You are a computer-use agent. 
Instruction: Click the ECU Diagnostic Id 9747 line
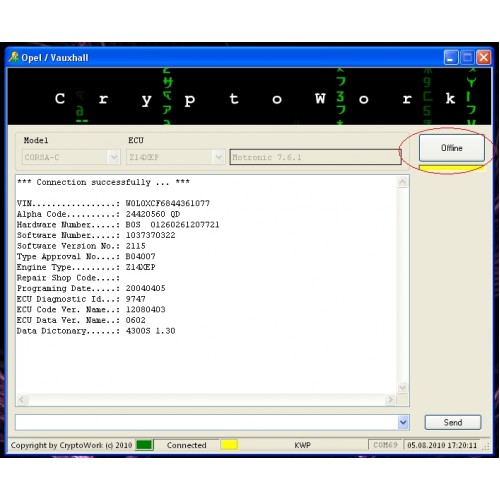pos(81,299)
